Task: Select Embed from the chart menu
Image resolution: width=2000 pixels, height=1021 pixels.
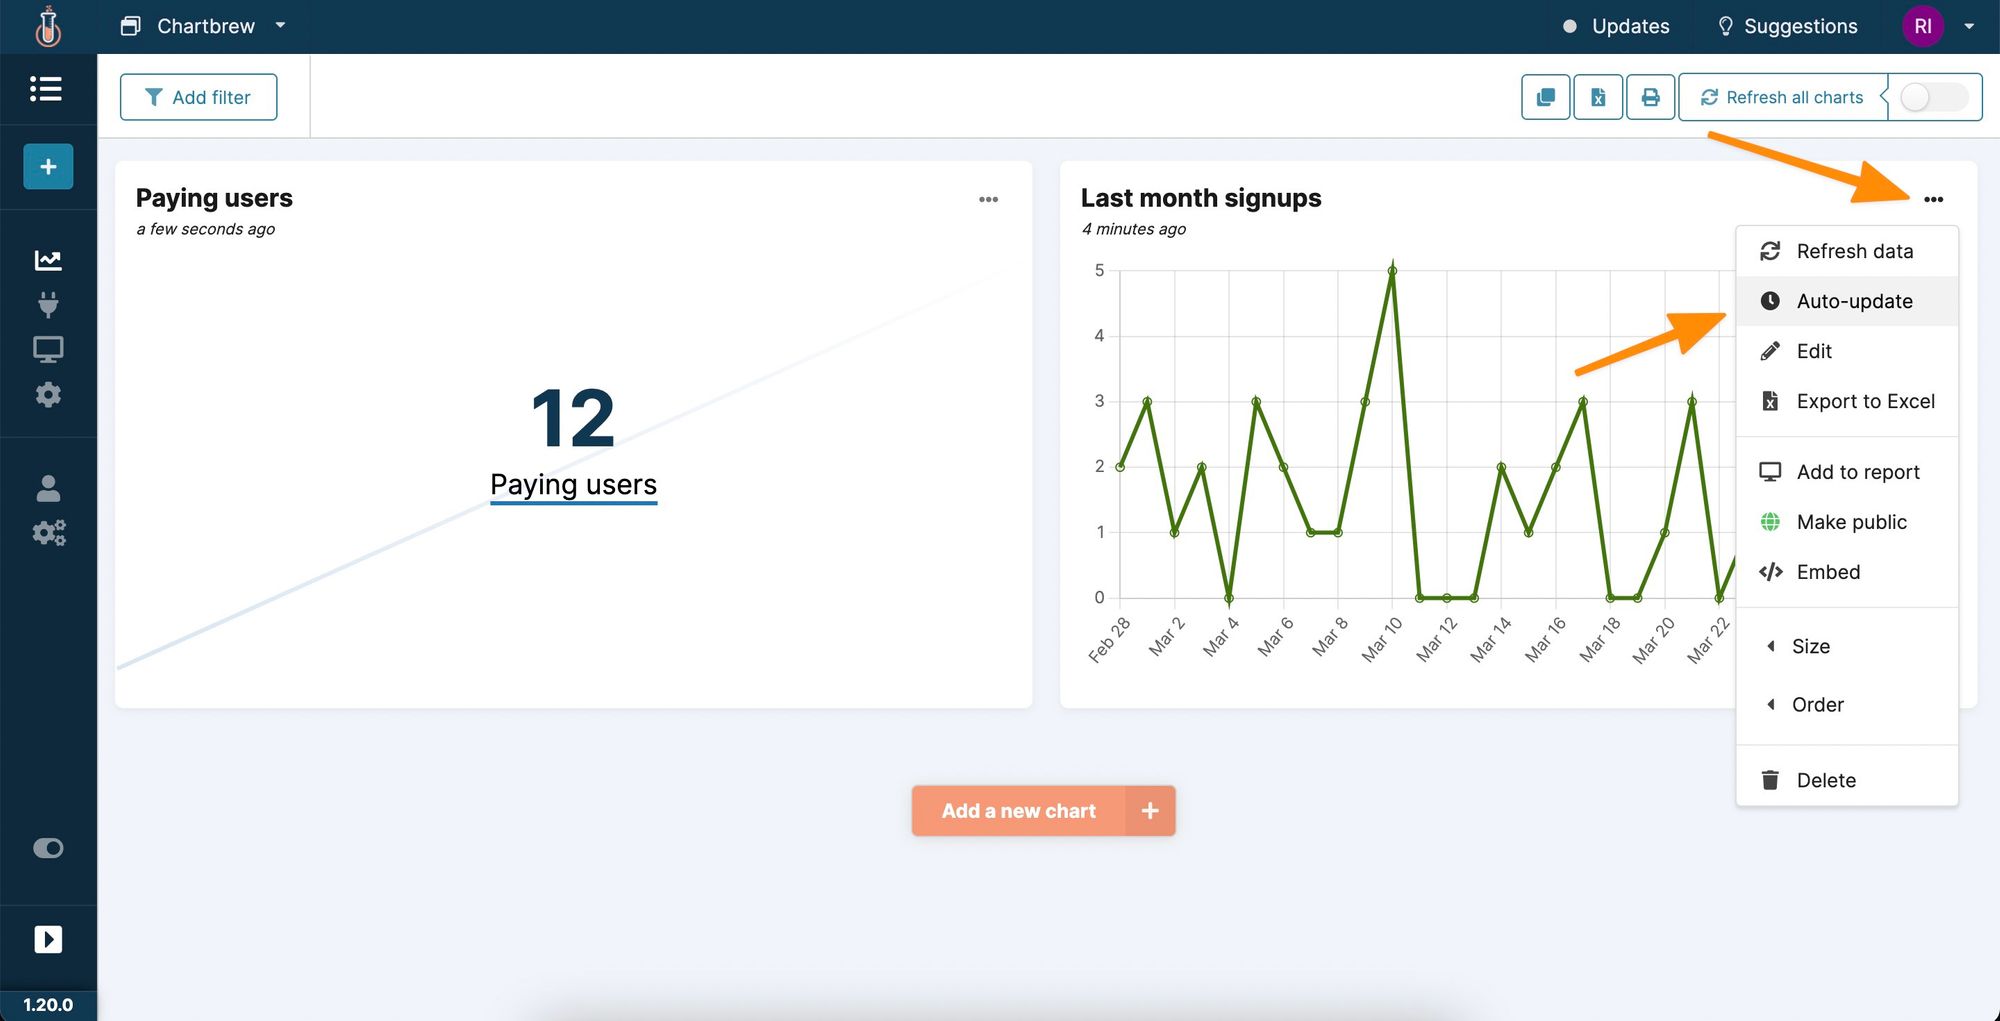Action: (1827, 571)
